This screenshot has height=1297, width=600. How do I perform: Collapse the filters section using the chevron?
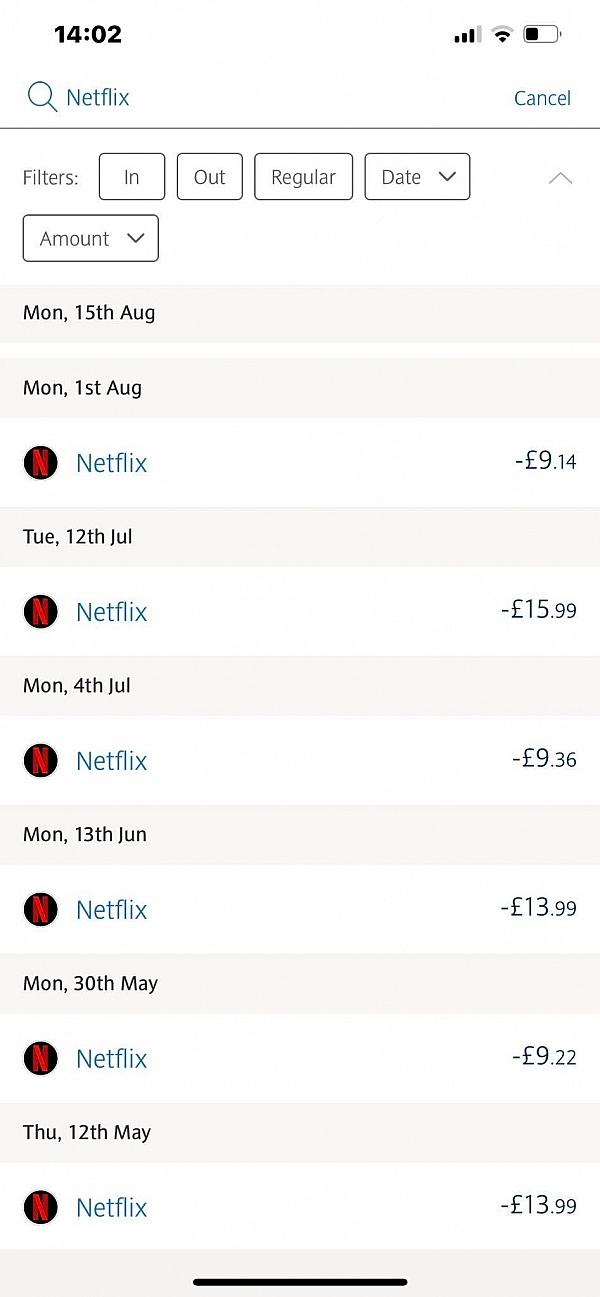(560, 178)
